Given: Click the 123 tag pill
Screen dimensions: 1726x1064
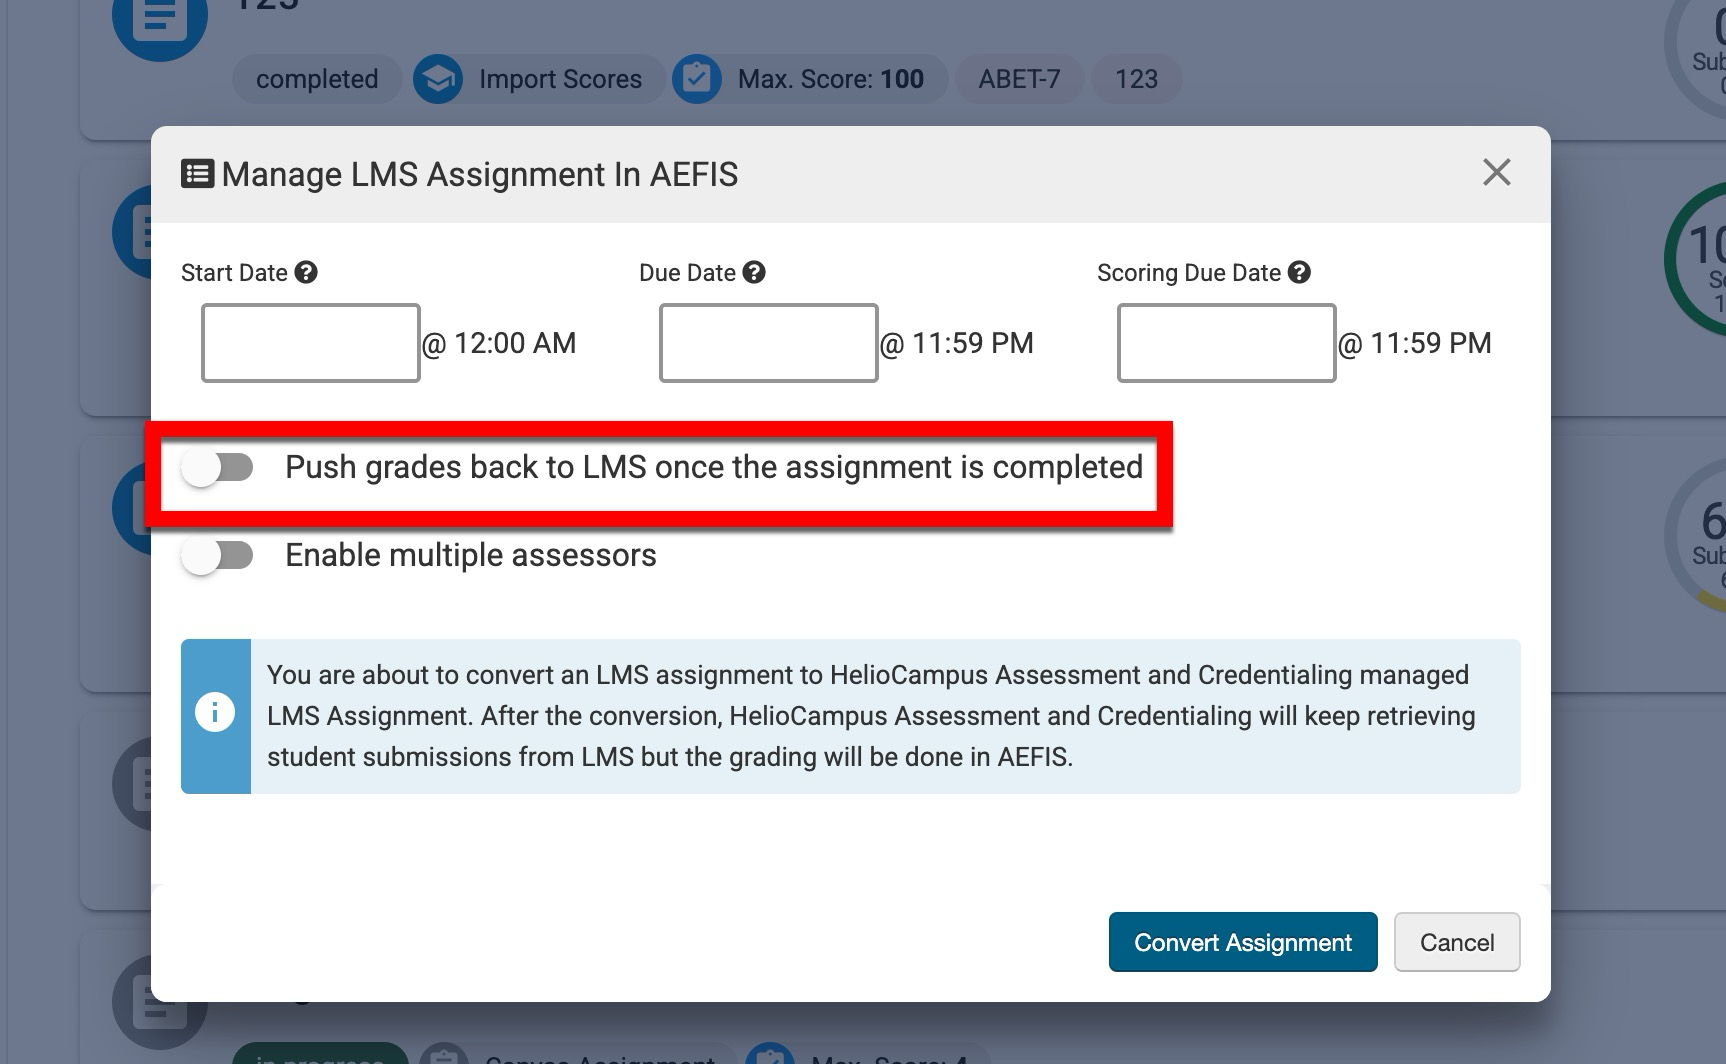Looking at the screenshot, I should 1136,79.
